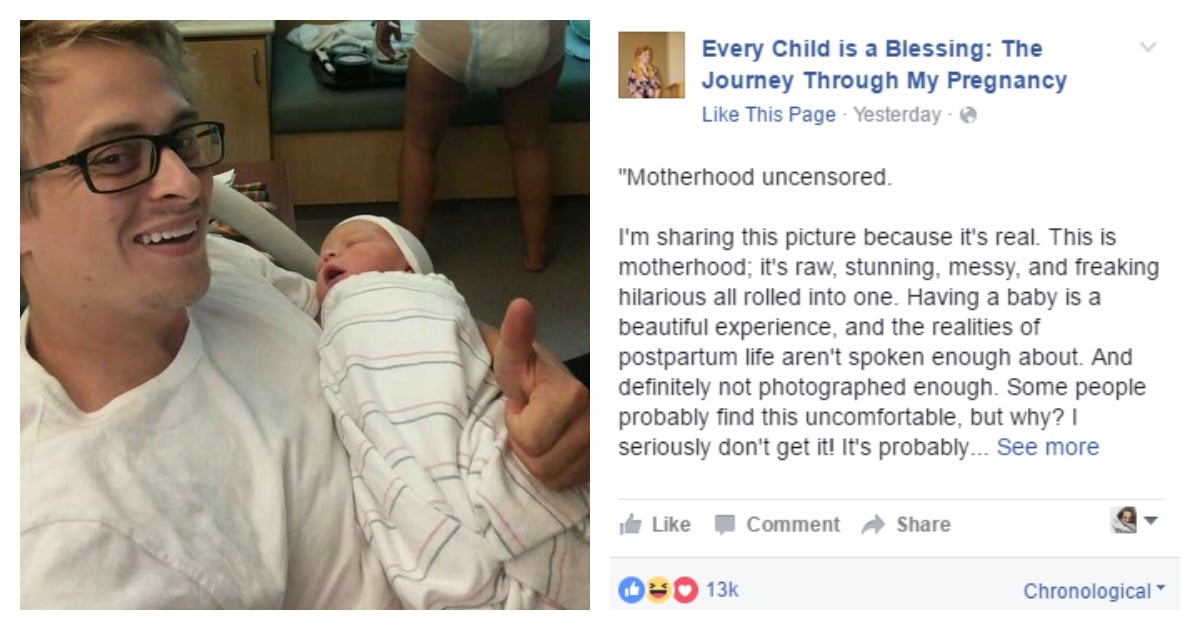Click the Like thumbs-up icon
Screen dimensions: 1200x630
pyautogui.click(x=630, y=525)
